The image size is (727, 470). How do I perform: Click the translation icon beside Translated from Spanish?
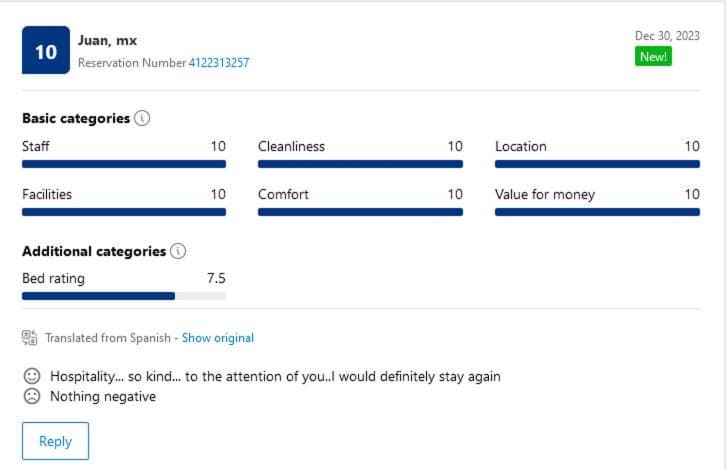point(30,337)
